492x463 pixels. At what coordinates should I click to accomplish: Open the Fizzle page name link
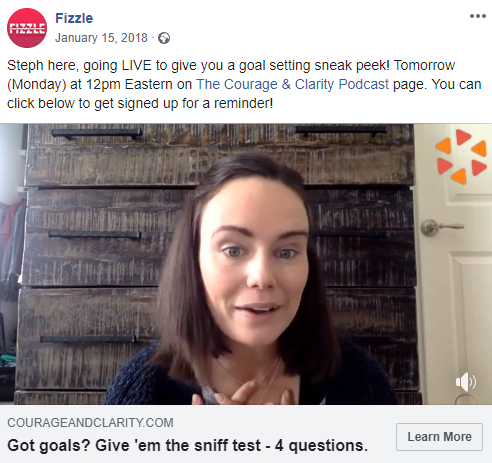[x=74, y=18]
